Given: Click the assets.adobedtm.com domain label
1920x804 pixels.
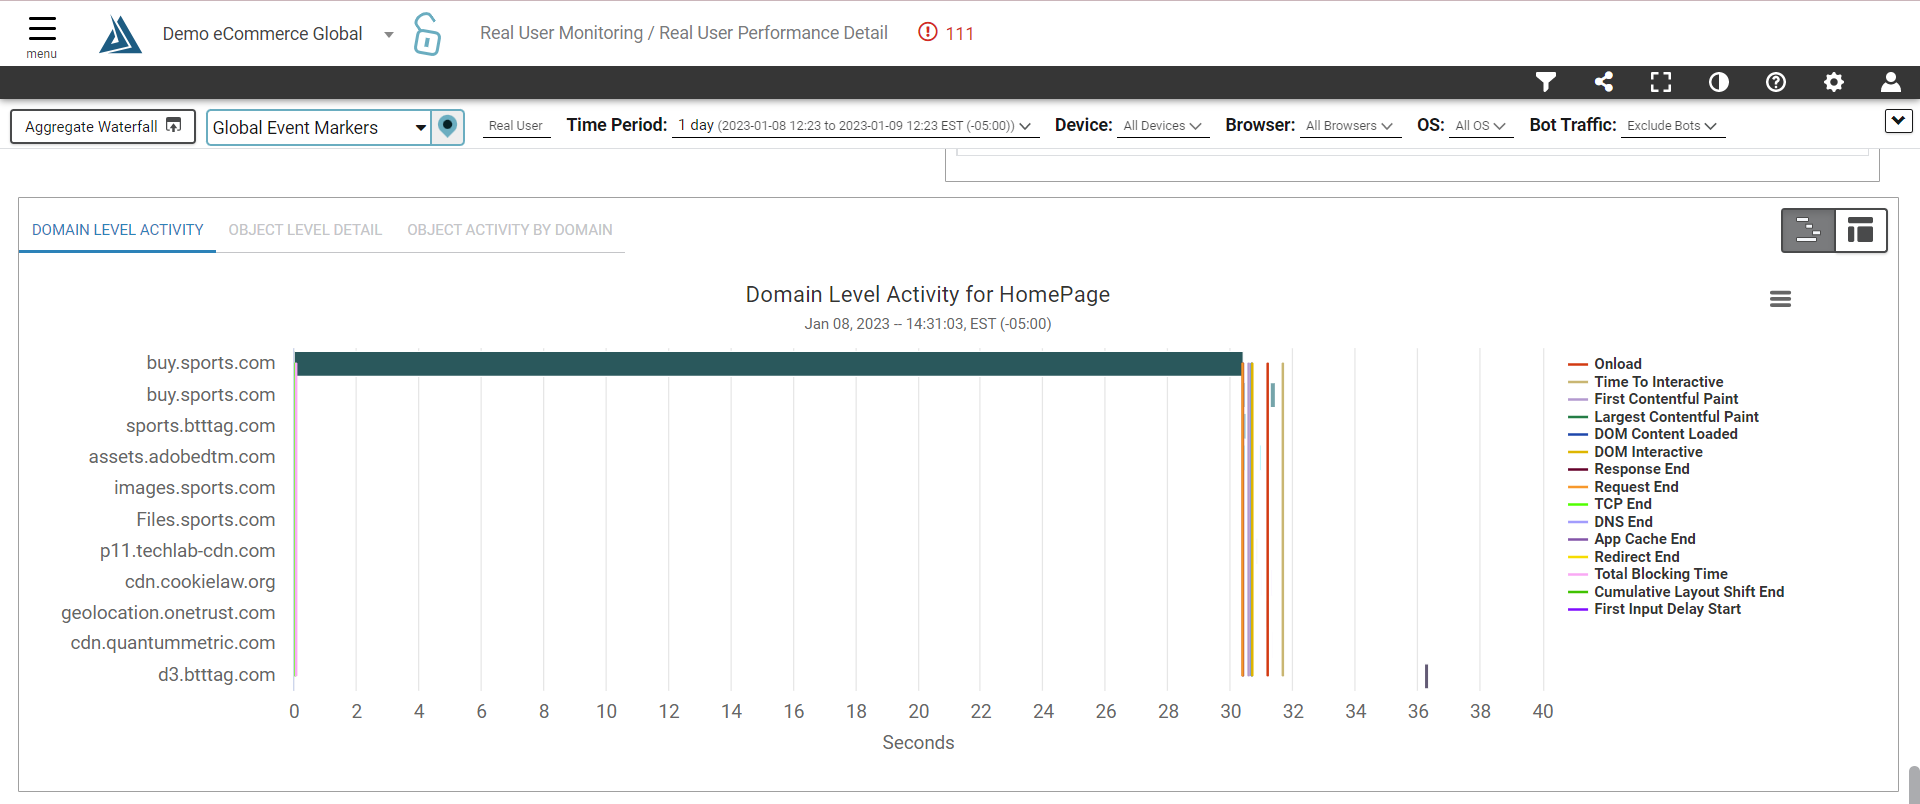Looking at the screenshot, I should pos(182,457).
